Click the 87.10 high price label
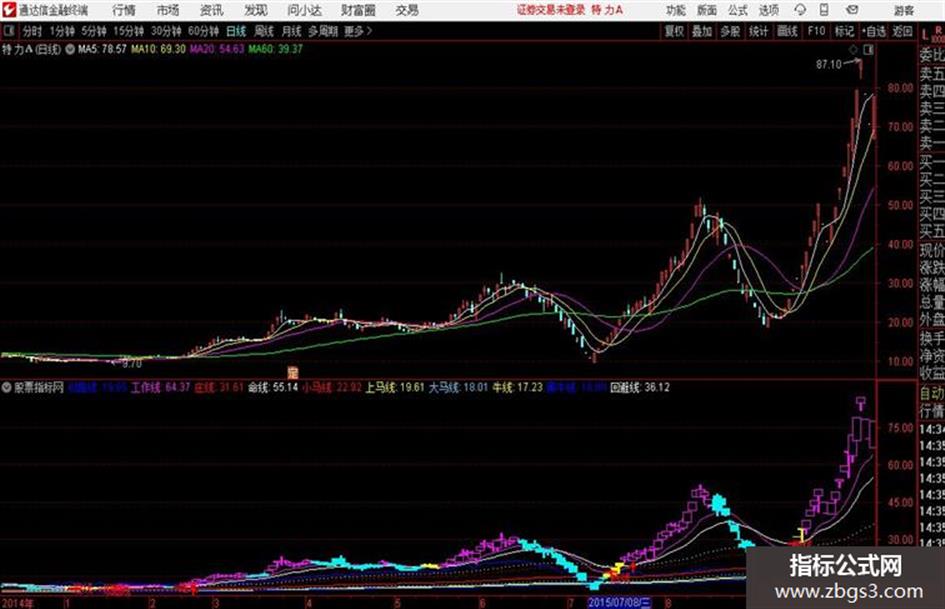This screenshot has width=945, height=609. click(829, 64)
